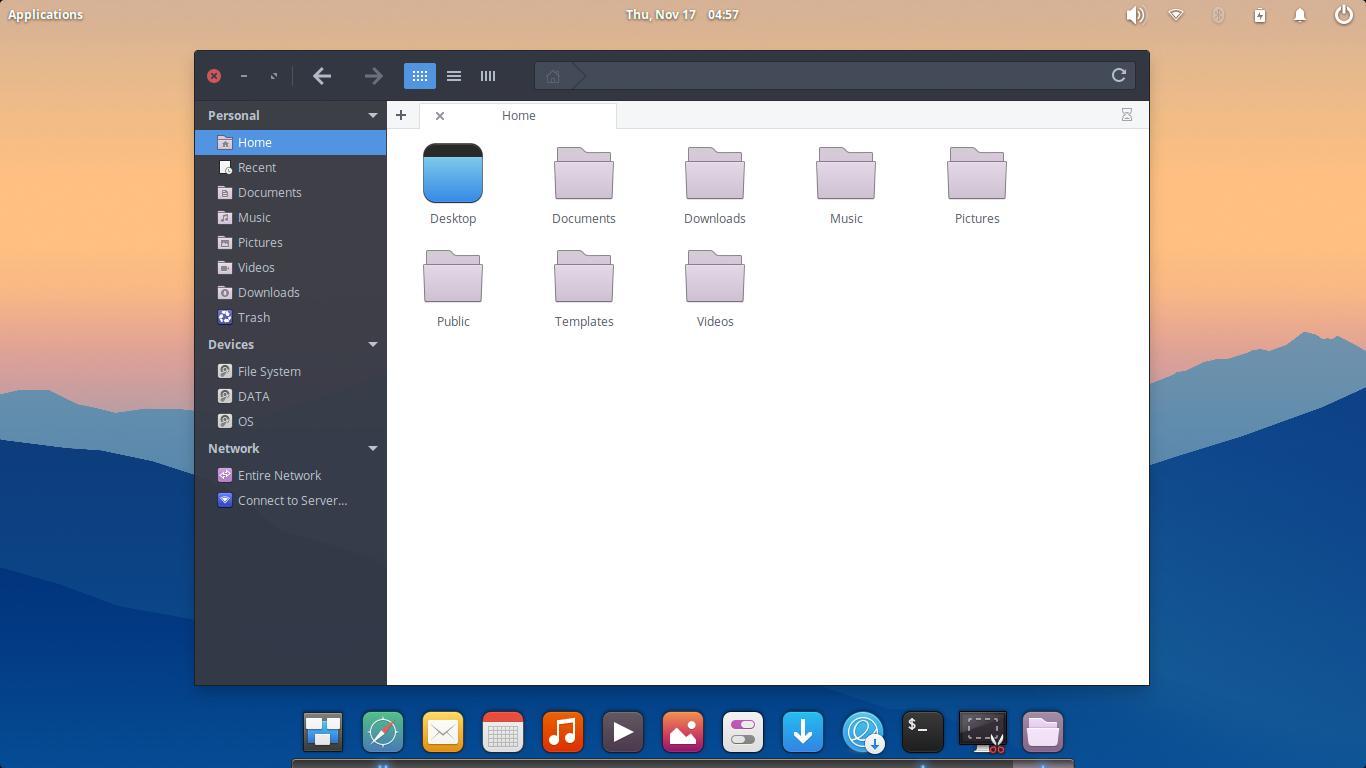
Task: Switch to list view
Action: click(x=453, y=75)
